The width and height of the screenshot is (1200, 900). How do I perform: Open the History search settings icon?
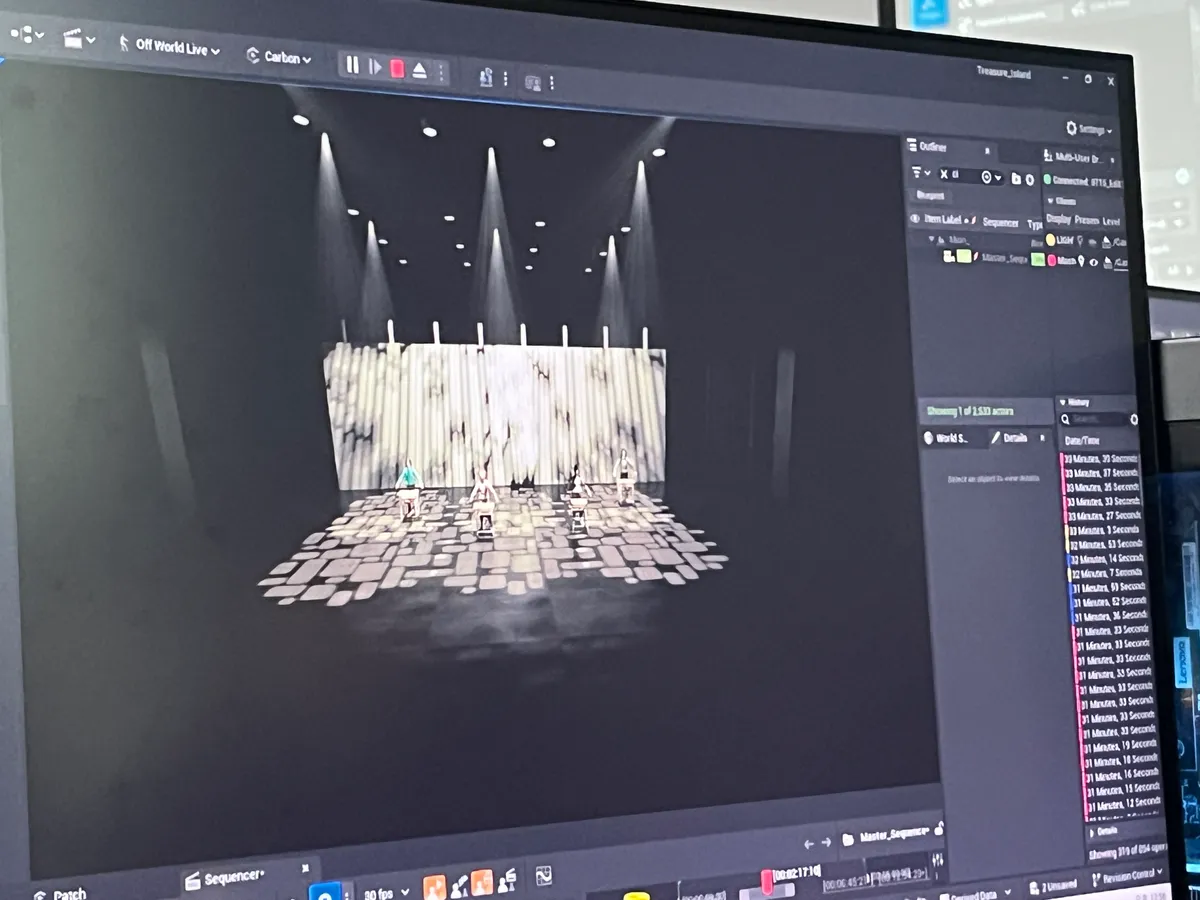click(1134, 420)
